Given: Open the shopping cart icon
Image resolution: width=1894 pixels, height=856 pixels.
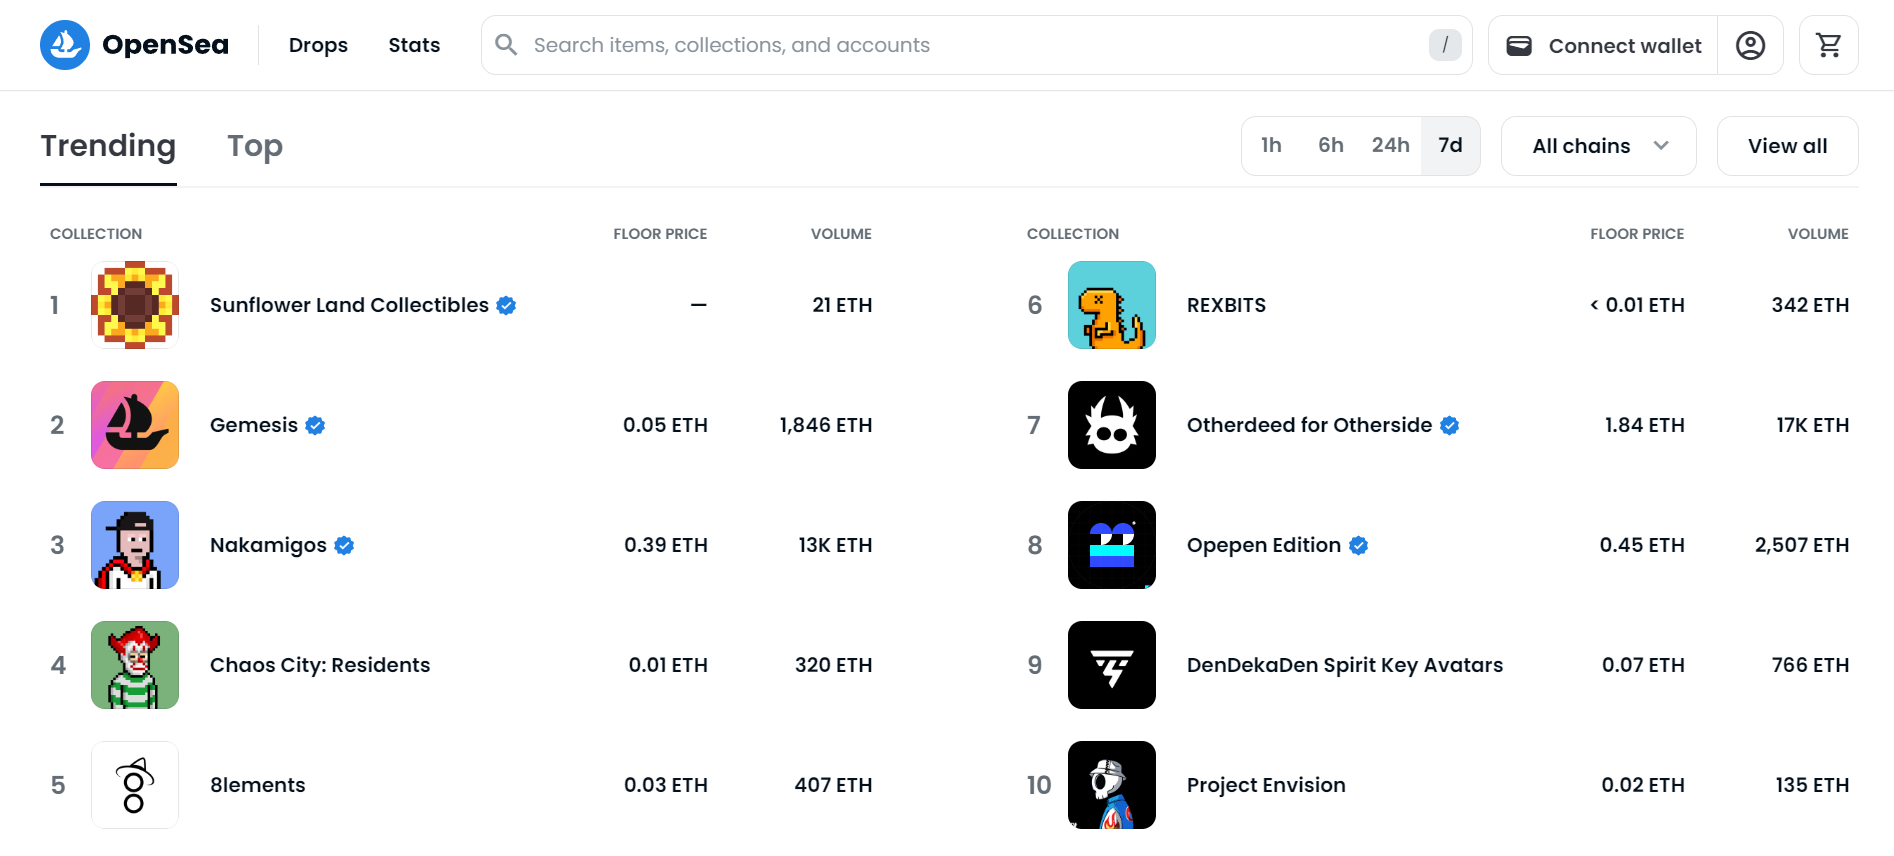Looking at the screenshot, I should (x=1829, y=45).
